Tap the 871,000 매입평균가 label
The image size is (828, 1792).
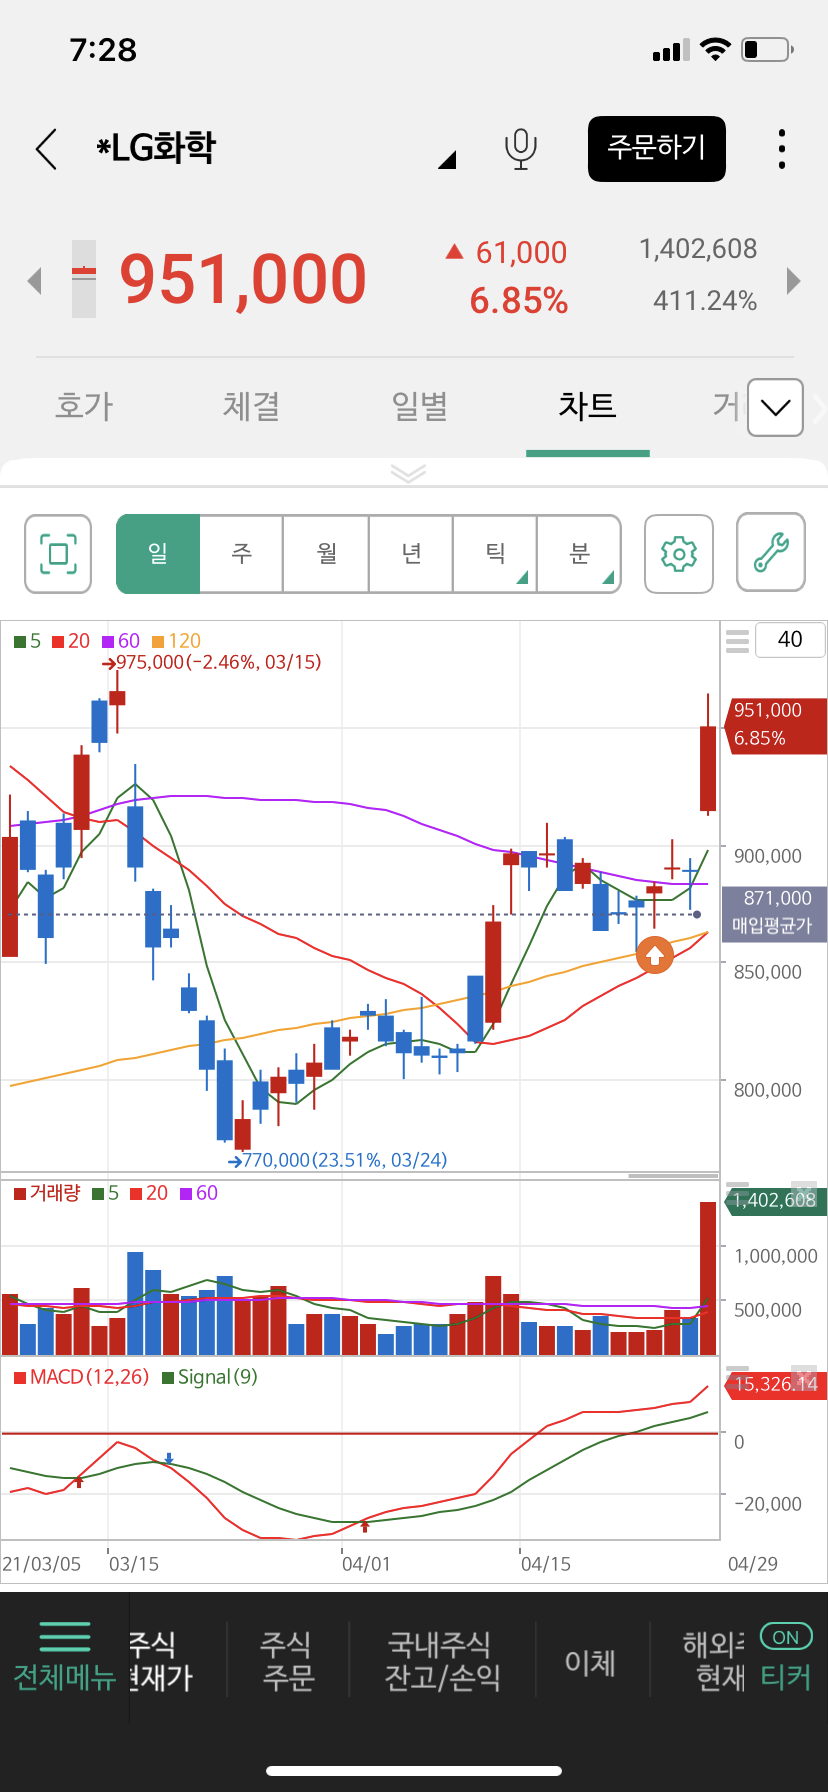[x=776, y=913]
